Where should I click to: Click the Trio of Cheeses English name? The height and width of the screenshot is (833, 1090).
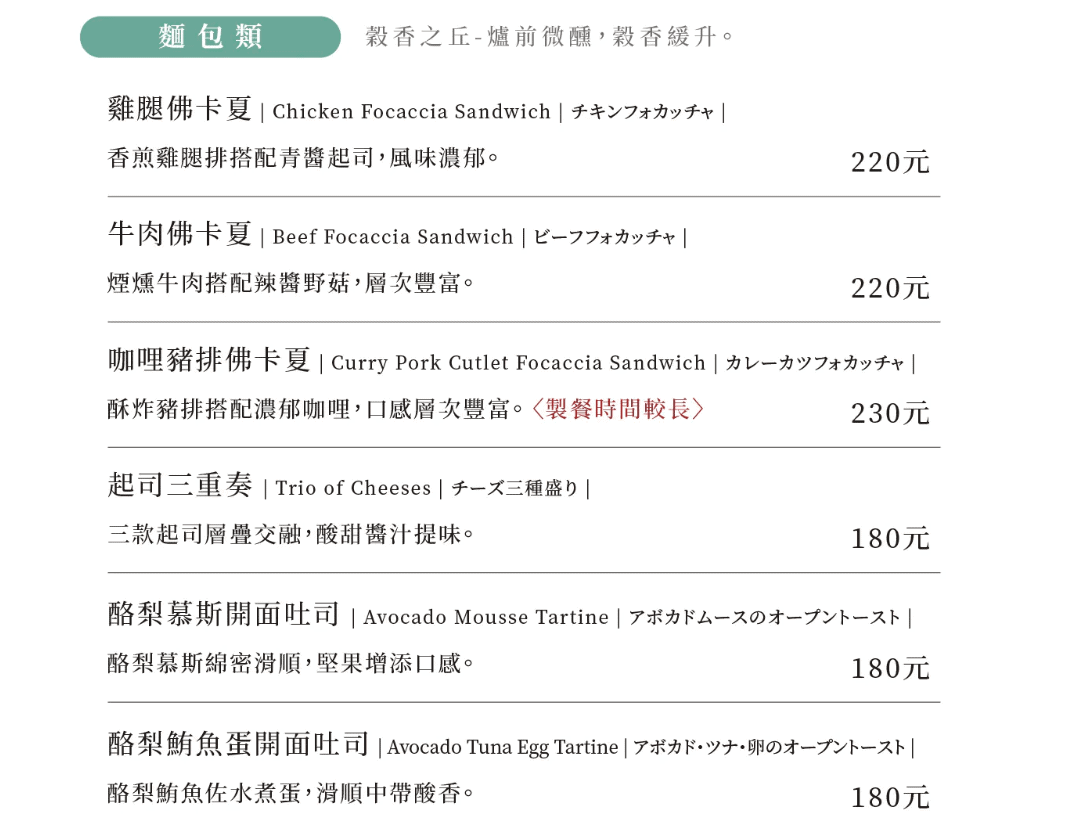pos(353,489)
